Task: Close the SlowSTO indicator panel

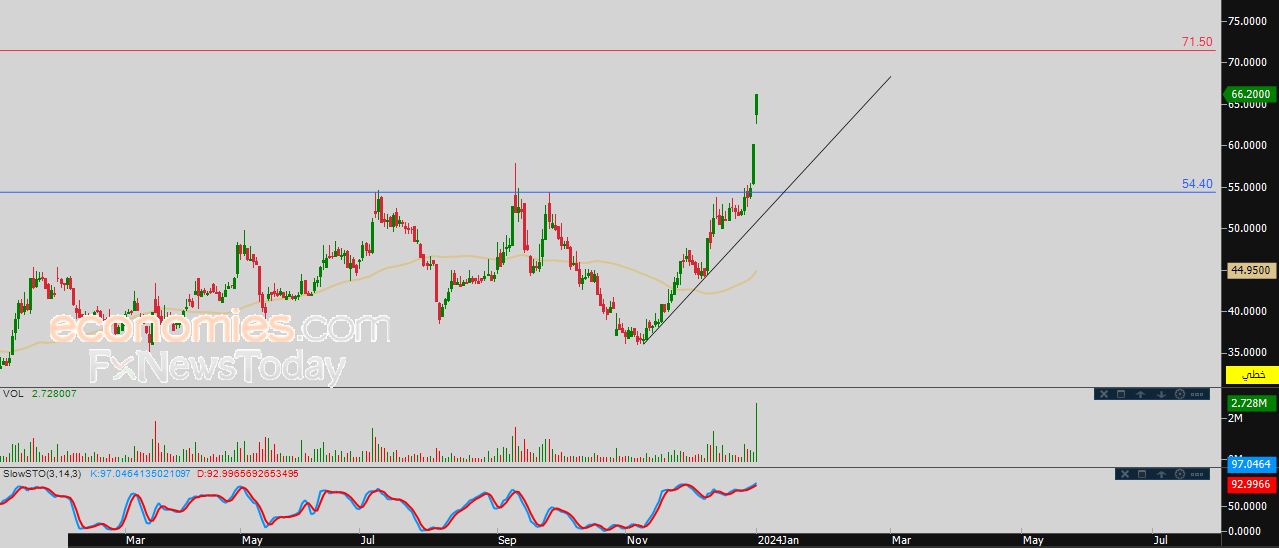Action: [1127, 474]
